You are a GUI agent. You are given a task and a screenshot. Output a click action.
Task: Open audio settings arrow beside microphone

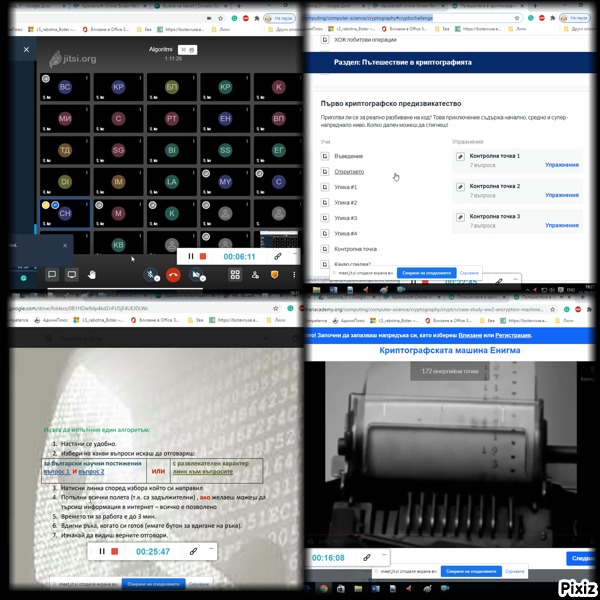point(157,279)
